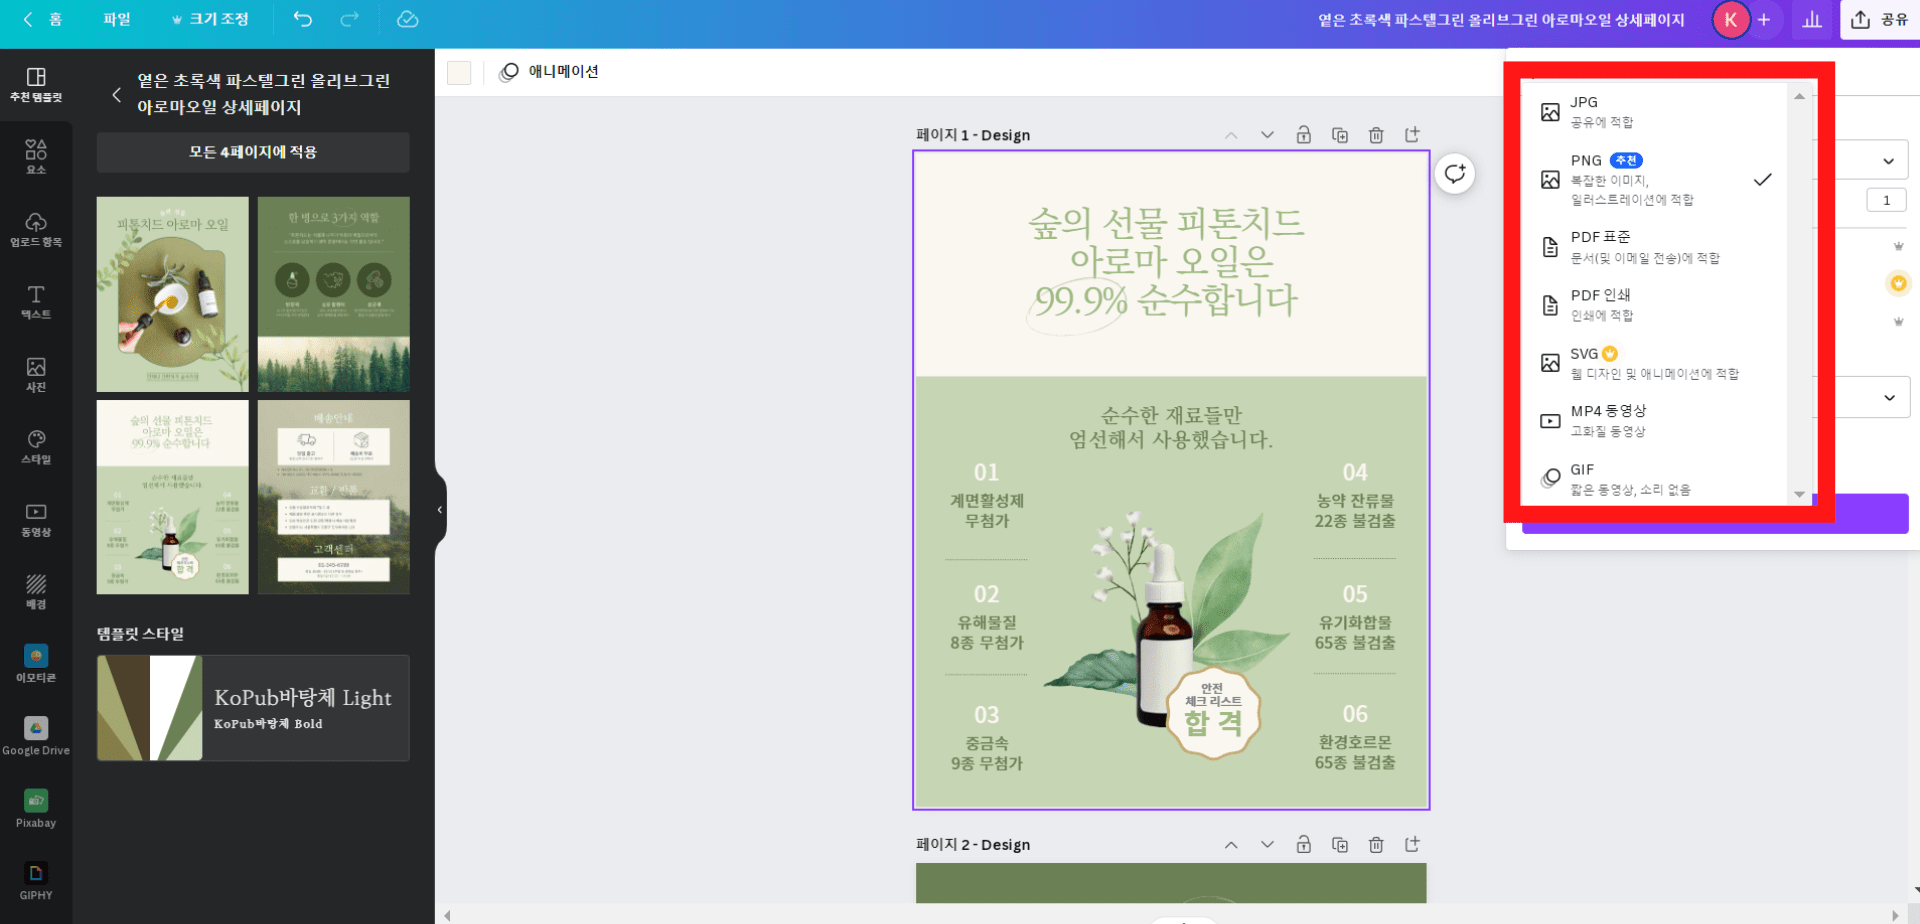Open the Google Drive sidebar panel
Screen dimensions: 1920x924
pyautogui.click(x=36, y=736)
